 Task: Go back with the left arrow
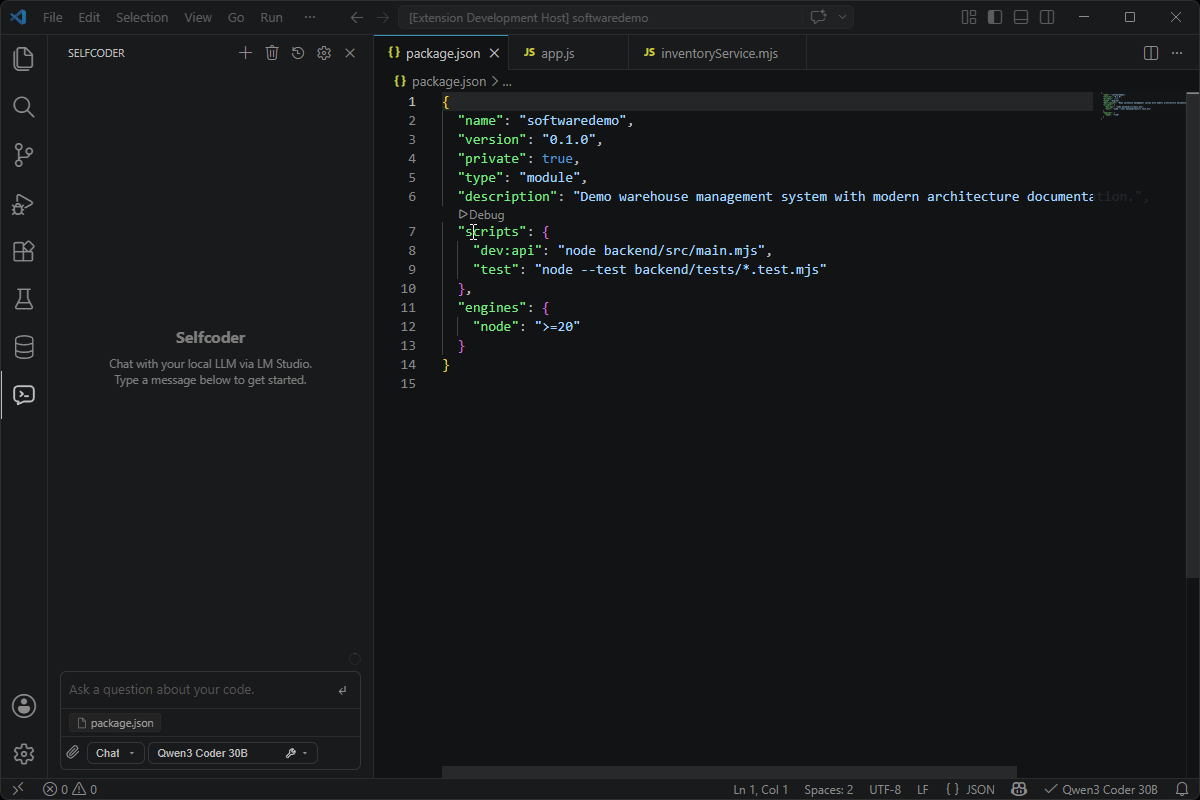click(357, 17)
